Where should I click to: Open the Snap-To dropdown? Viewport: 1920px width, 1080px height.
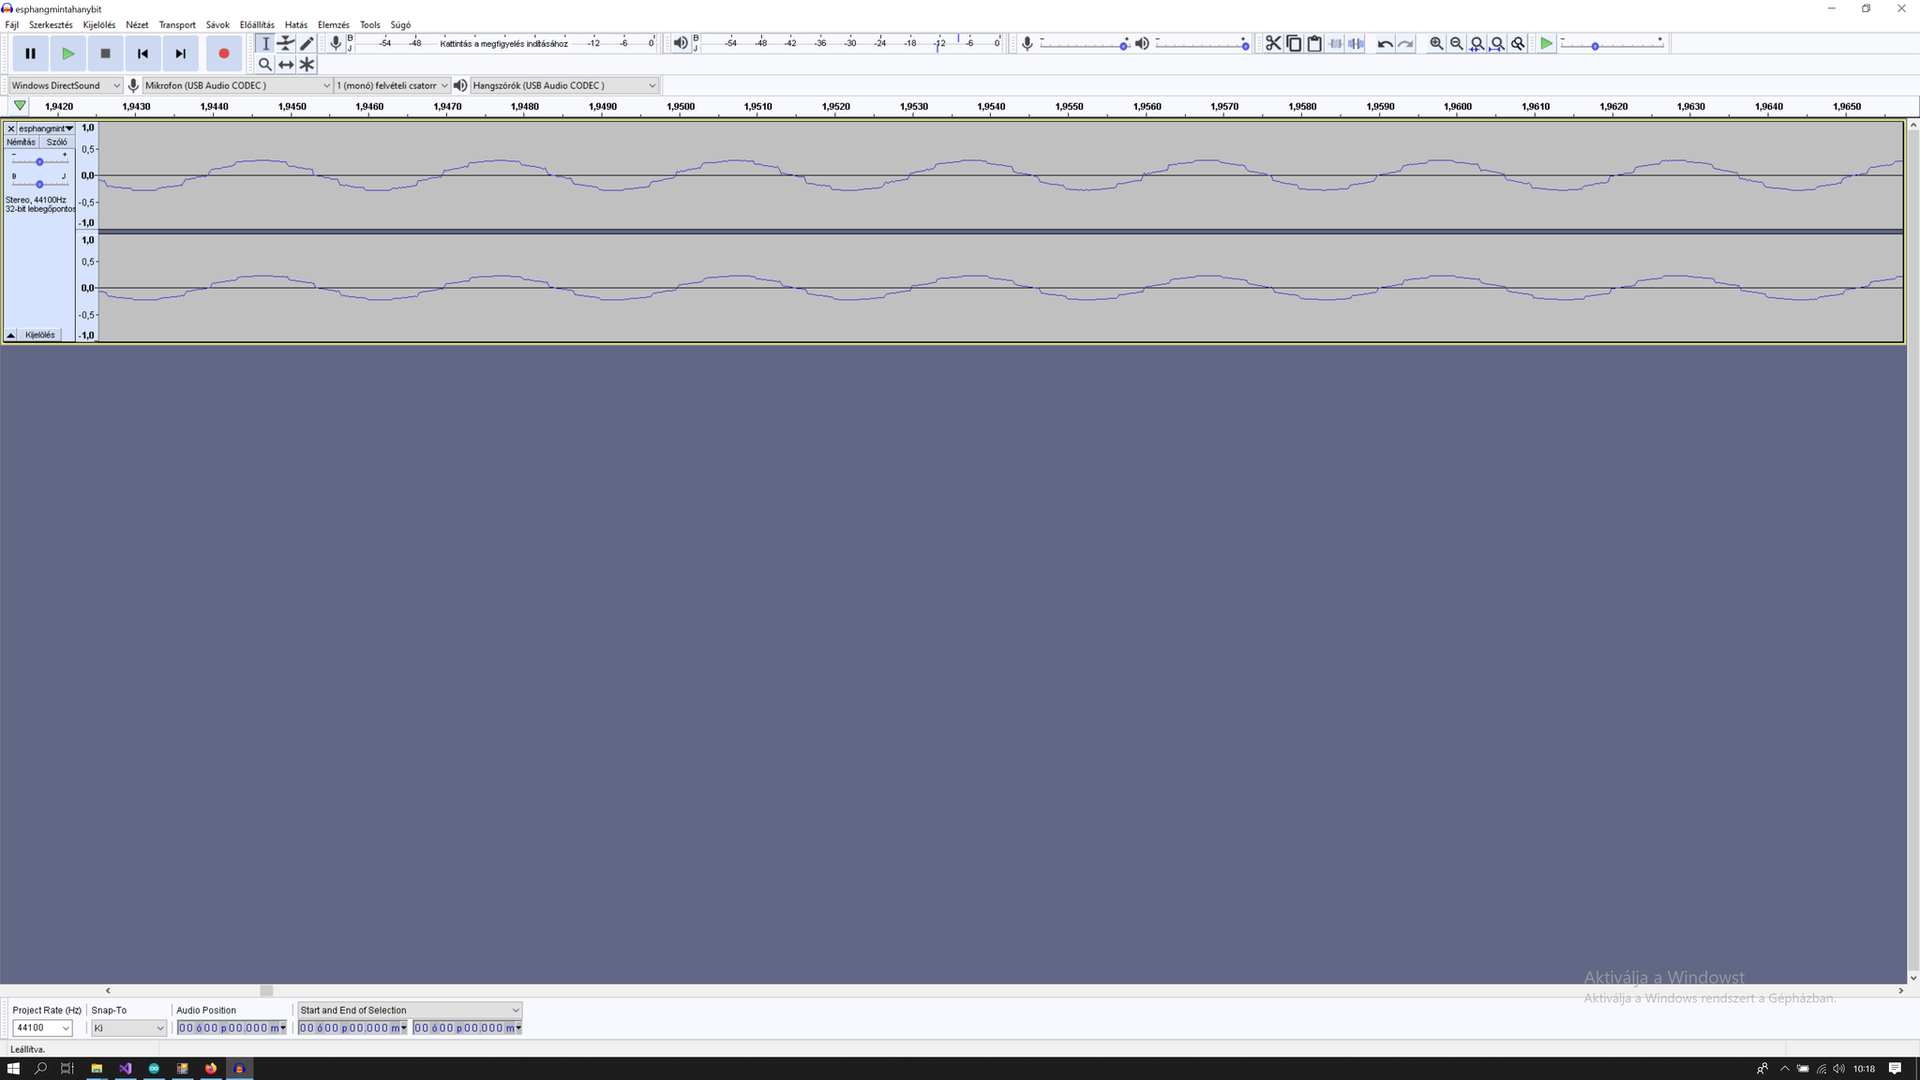(128, 1028)
